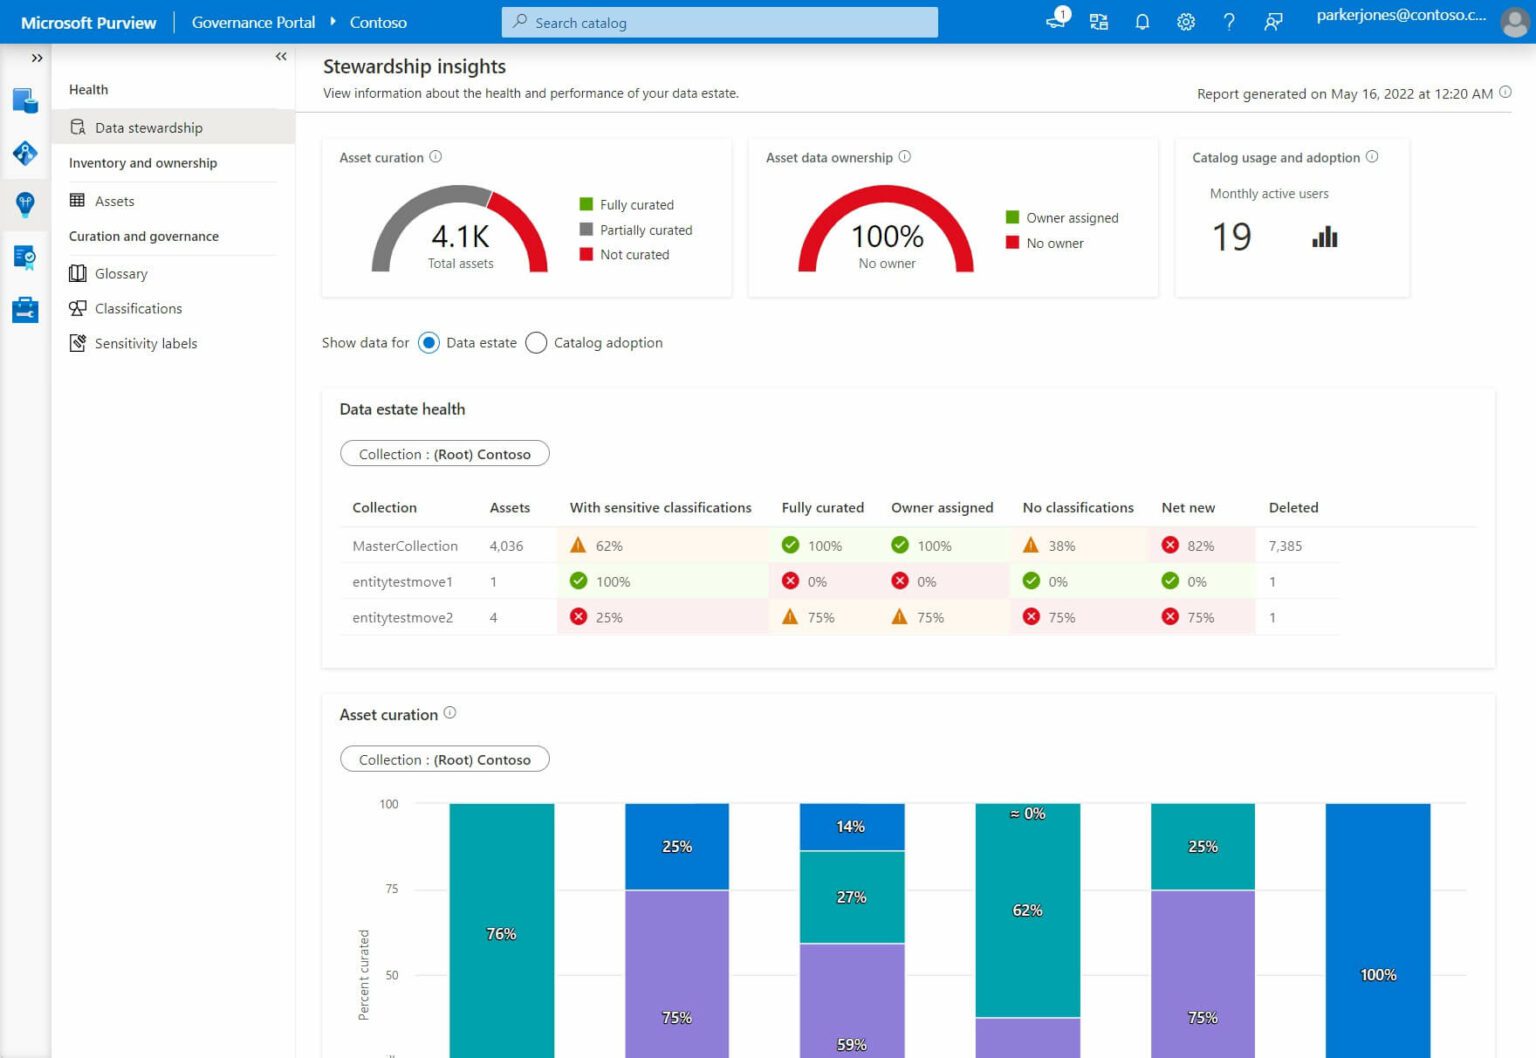Select the Catalog adoption radio button
This screenshot has height=1058, width=1536.
[536, 342]
